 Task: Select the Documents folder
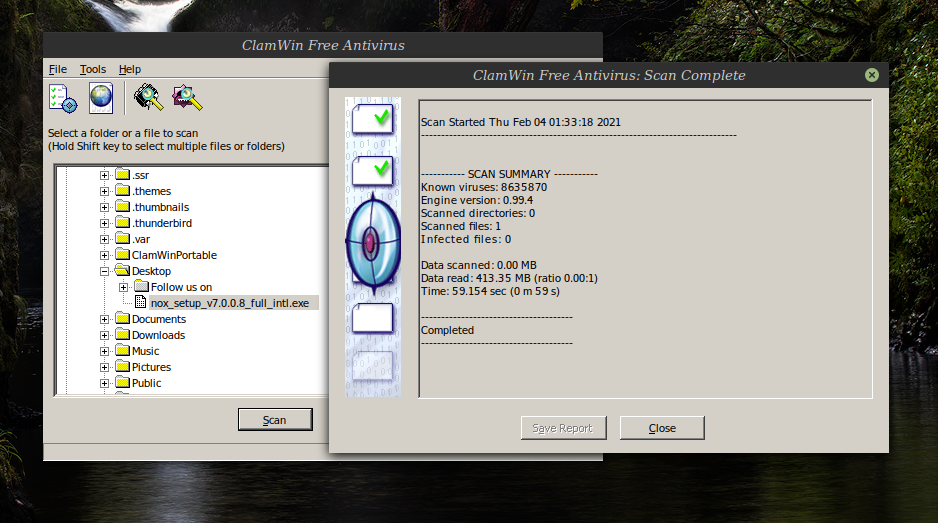[159, 320]
